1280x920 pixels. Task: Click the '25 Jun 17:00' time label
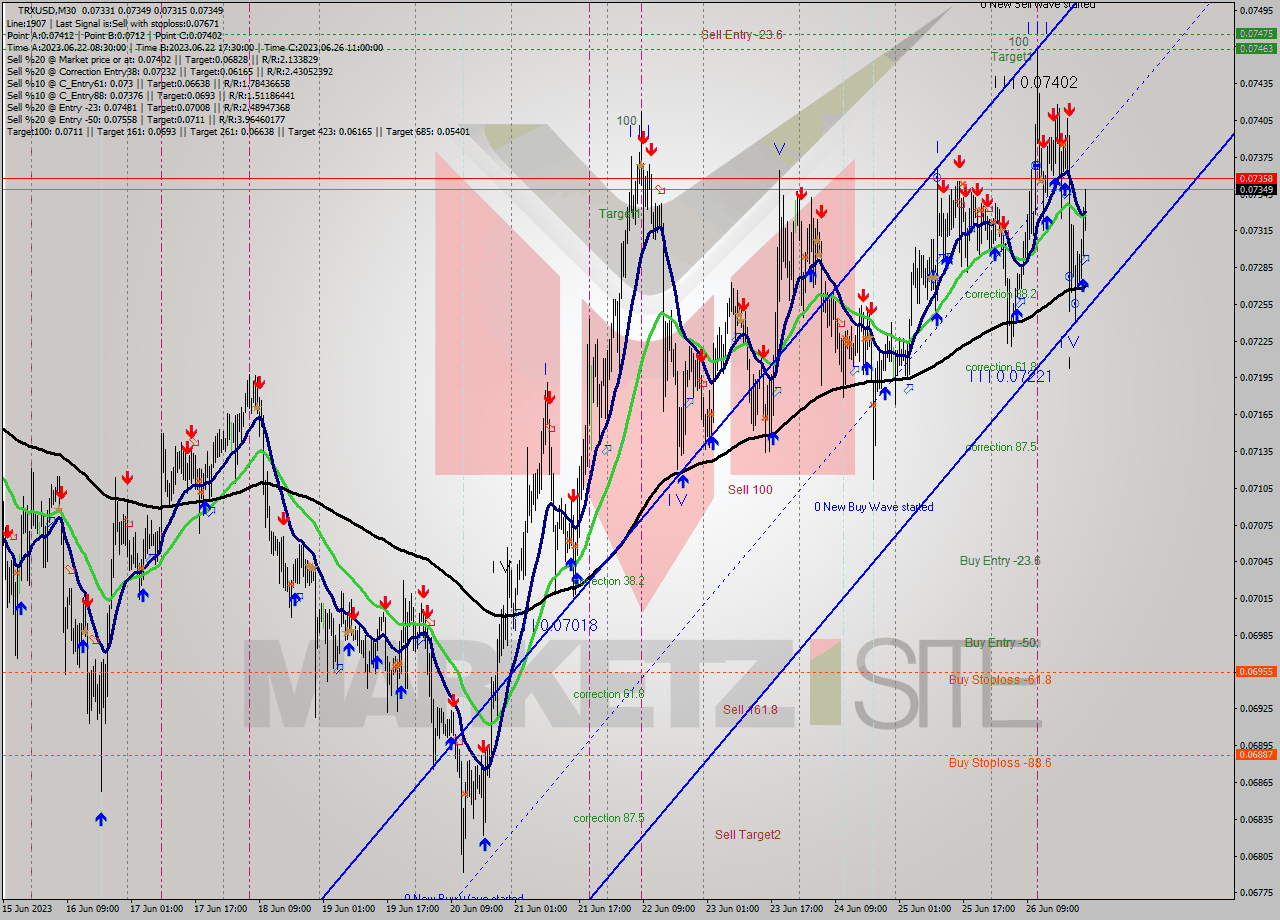(987, 909)
